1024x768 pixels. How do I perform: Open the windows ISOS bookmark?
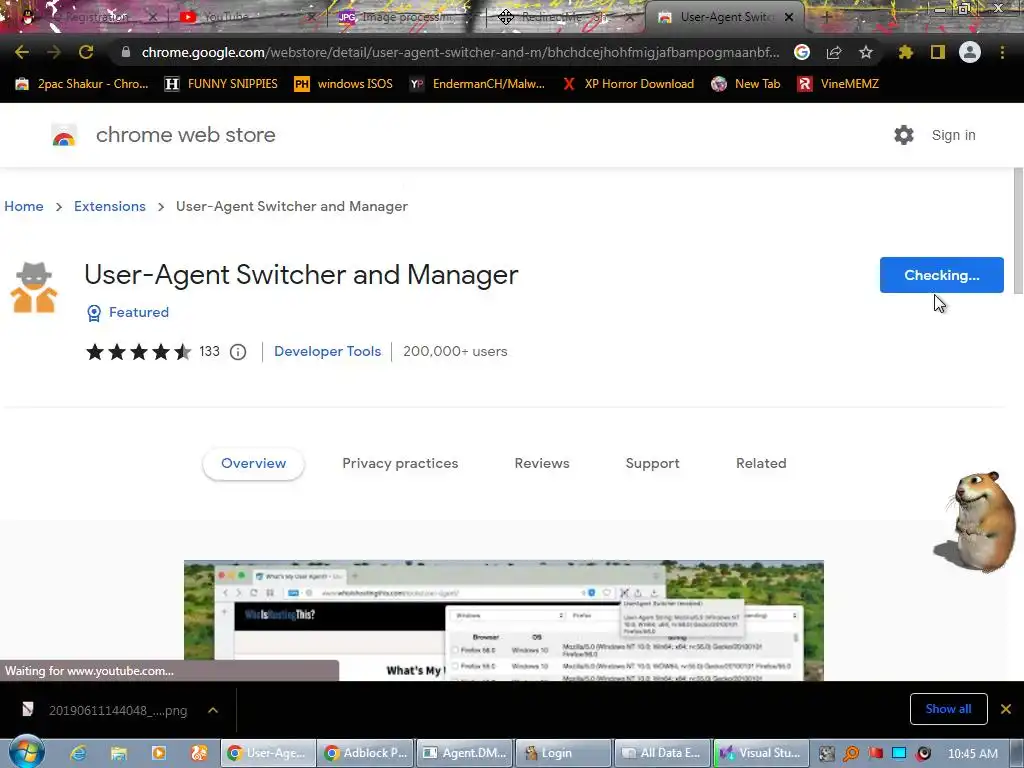[344, 84]
